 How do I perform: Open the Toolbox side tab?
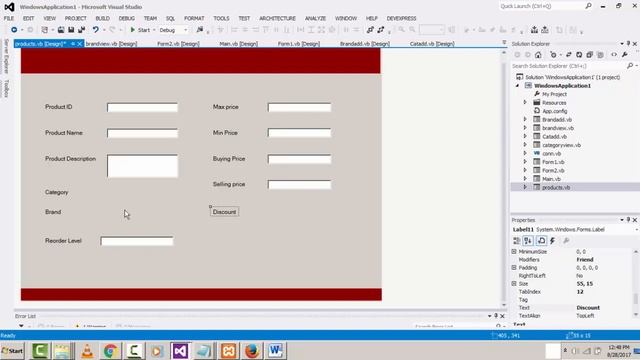[x=6, y=88]
